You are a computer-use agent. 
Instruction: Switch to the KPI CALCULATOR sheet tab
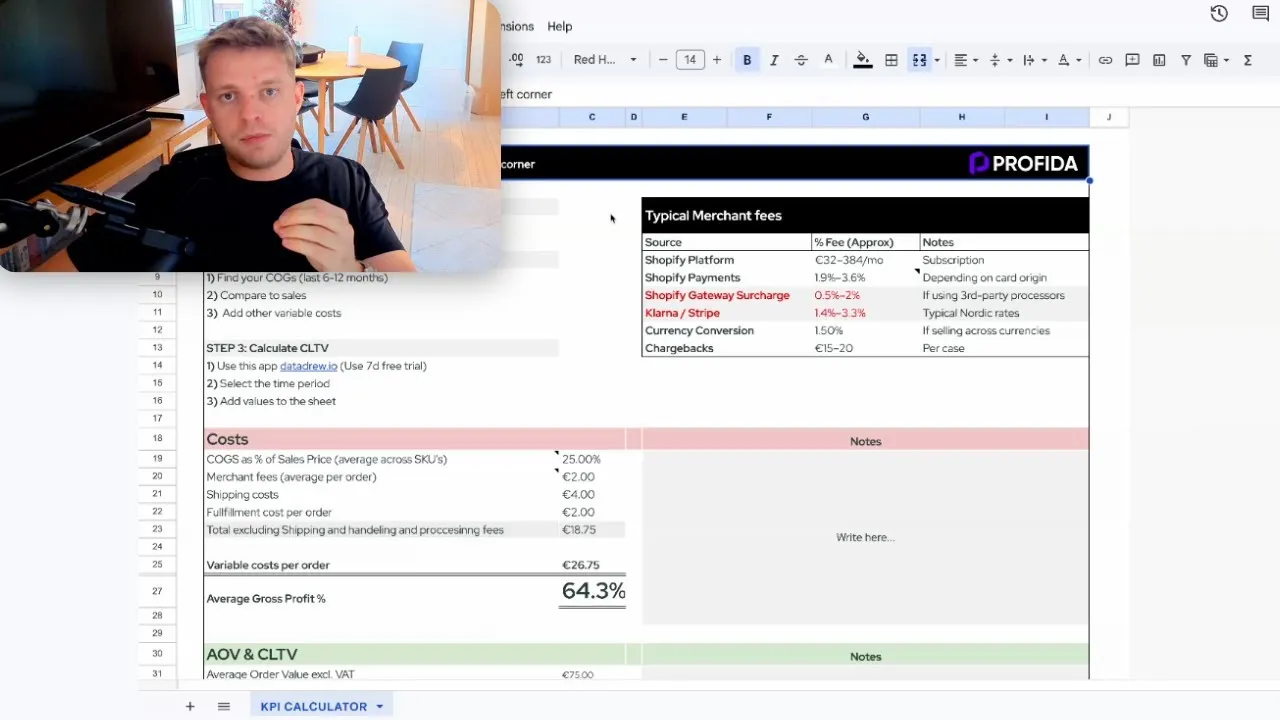314,706
